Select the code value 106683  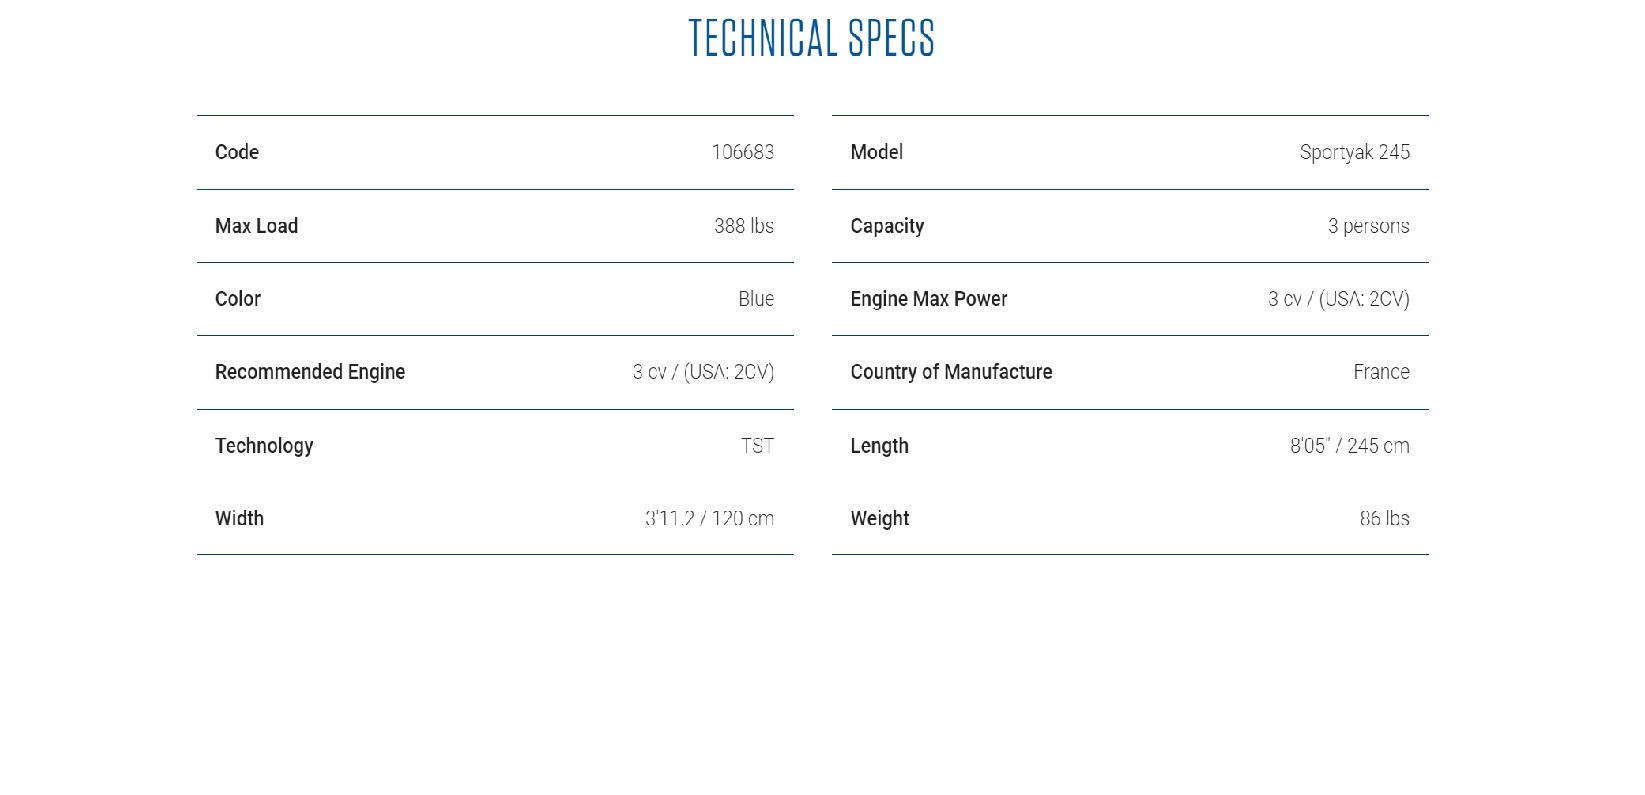[742, 152]
